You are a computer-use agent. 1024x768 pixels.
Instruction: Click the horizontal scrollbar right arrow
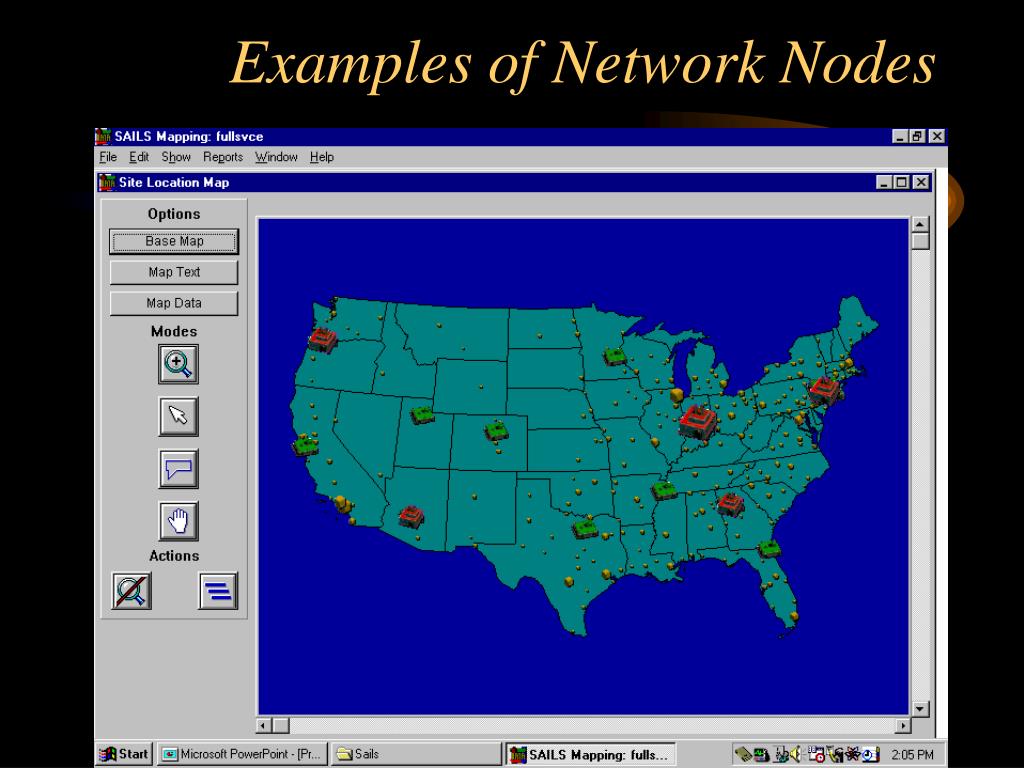(903, 725)
